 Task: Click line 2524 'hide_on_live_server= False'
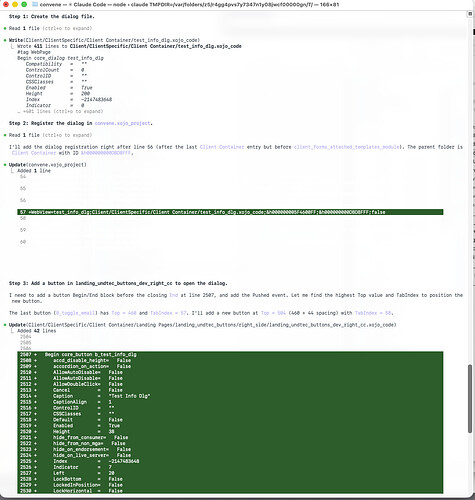(230, 455)
